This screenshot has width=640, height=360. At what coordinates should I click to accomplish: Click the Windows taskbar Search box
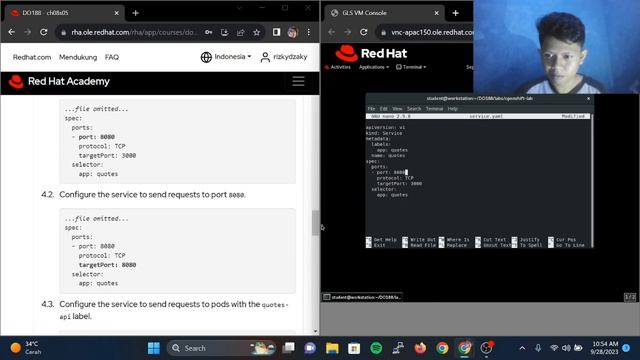click(x=220, y=348)
